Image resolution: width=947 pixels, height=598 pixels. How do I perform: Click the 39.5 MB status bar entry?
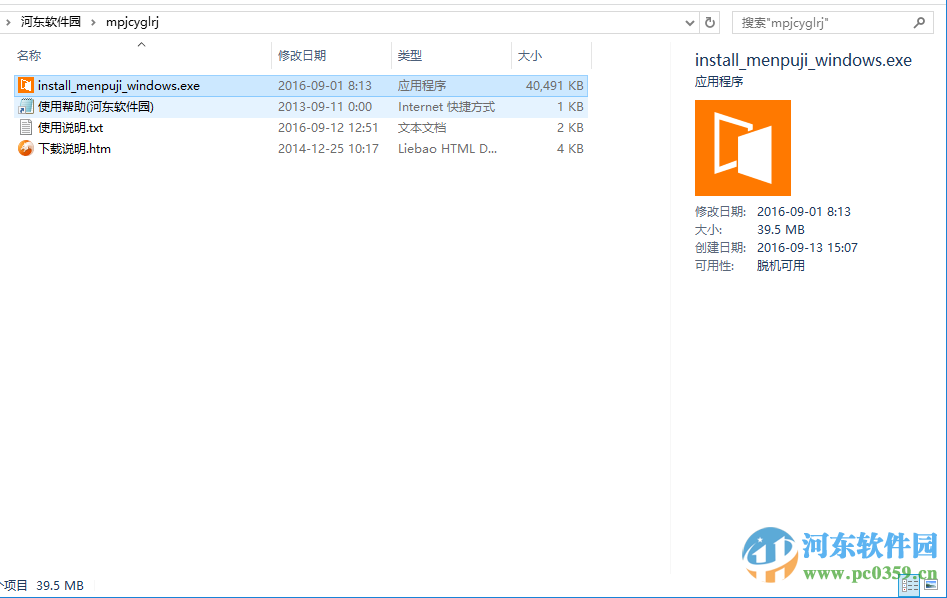point(60,585)
